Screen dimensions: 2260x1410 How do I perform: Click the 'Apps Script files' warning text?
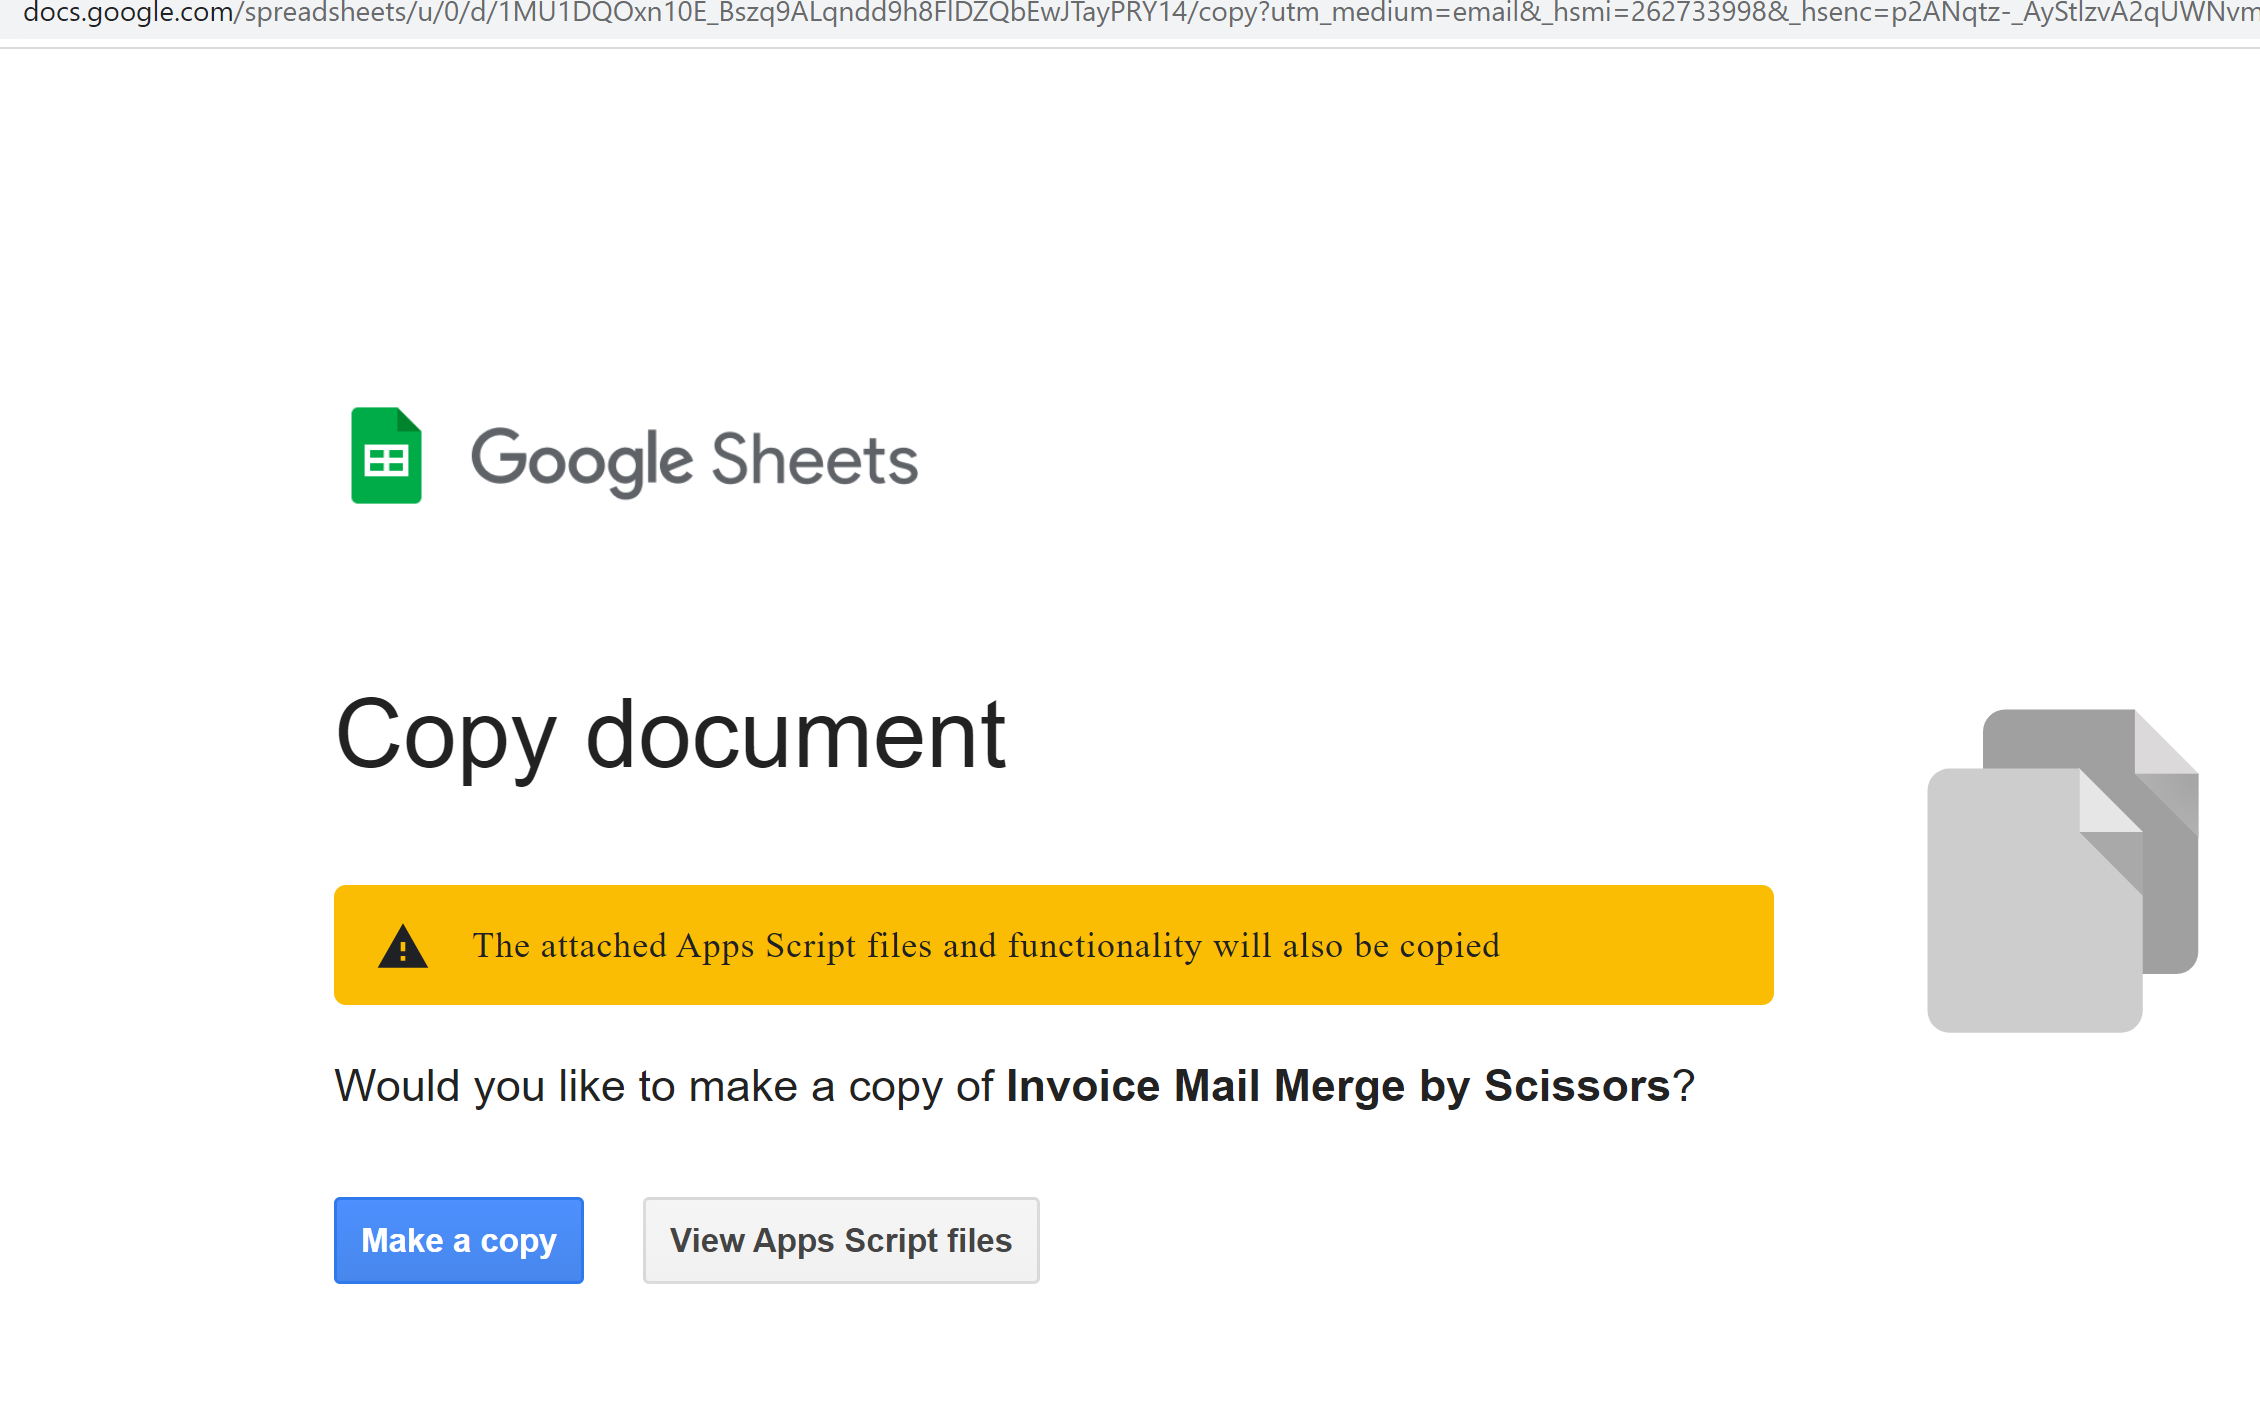click(x=803, y=945)
